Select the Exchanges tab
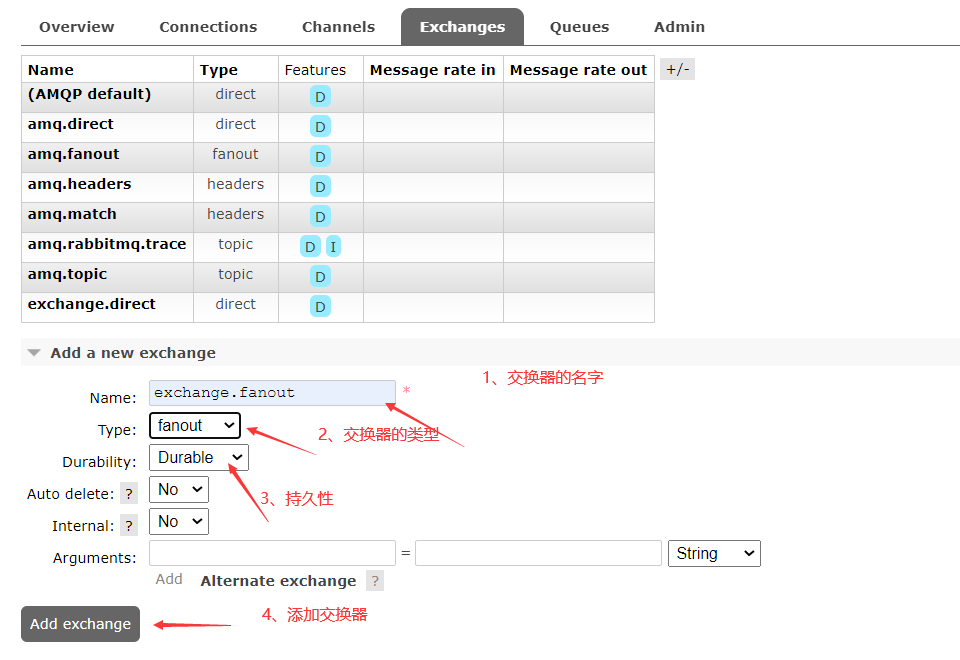960x660 pixels. point(462,27)
